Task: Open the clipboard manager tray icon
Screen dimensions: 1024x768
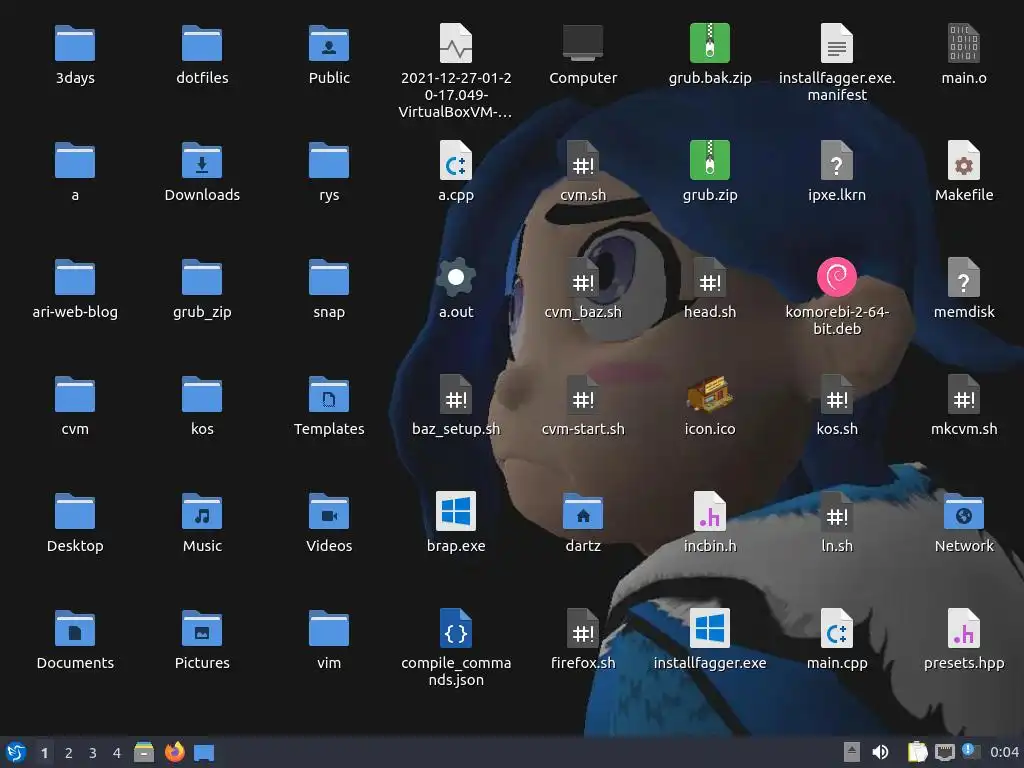Action: point(918,752)
